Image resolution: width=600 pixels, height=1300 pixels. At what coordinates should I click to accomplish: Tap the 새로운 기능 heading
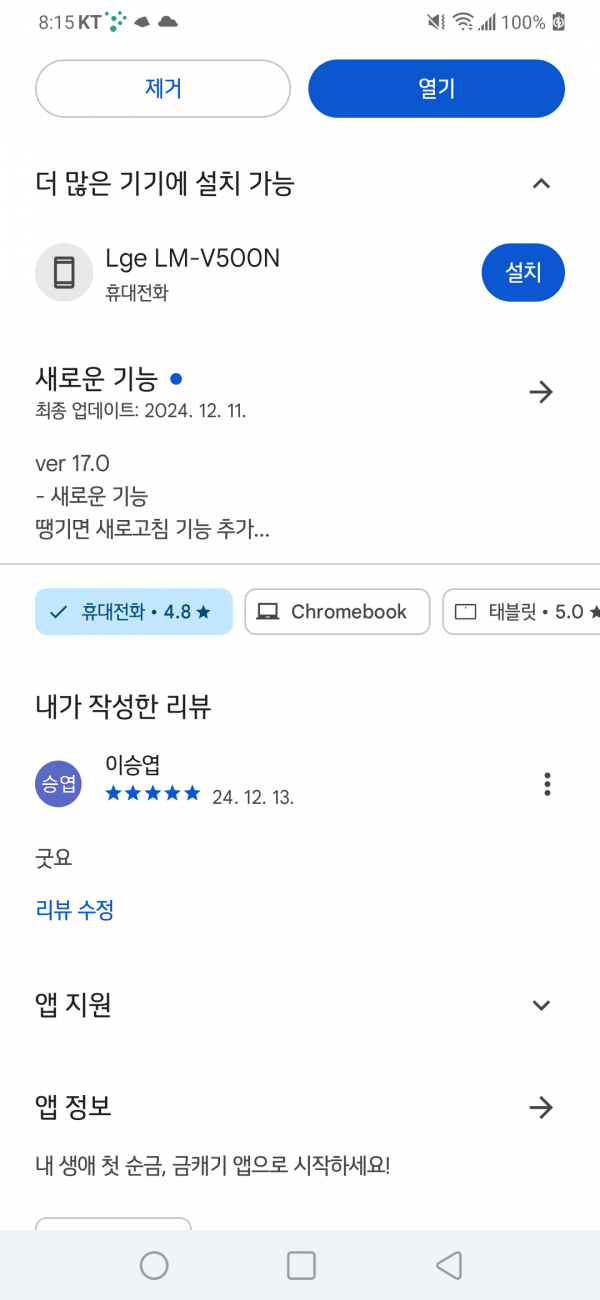[x=97, y=380]
